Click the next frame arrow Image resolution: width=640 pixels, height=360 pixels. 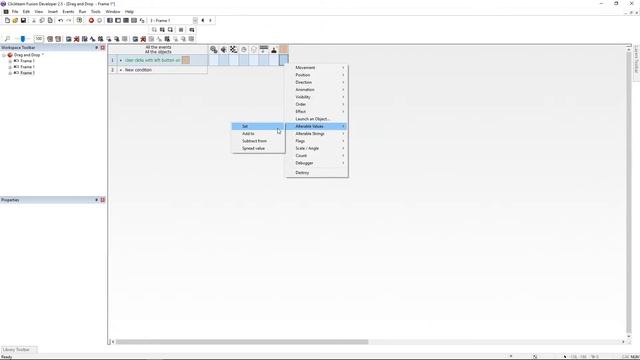pyautogui.click(x=210, y=20)
